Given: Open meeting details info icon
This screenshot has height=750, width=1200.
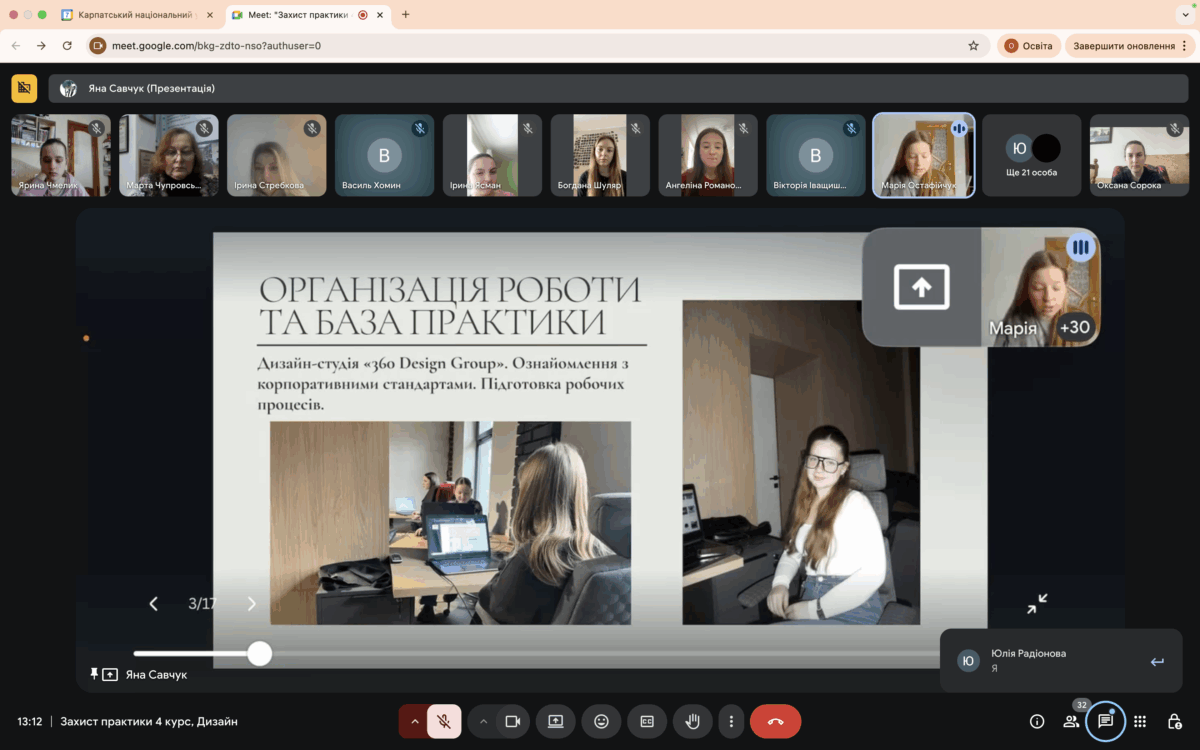Looking at the screenshot, I should (x=1037, y=721).
